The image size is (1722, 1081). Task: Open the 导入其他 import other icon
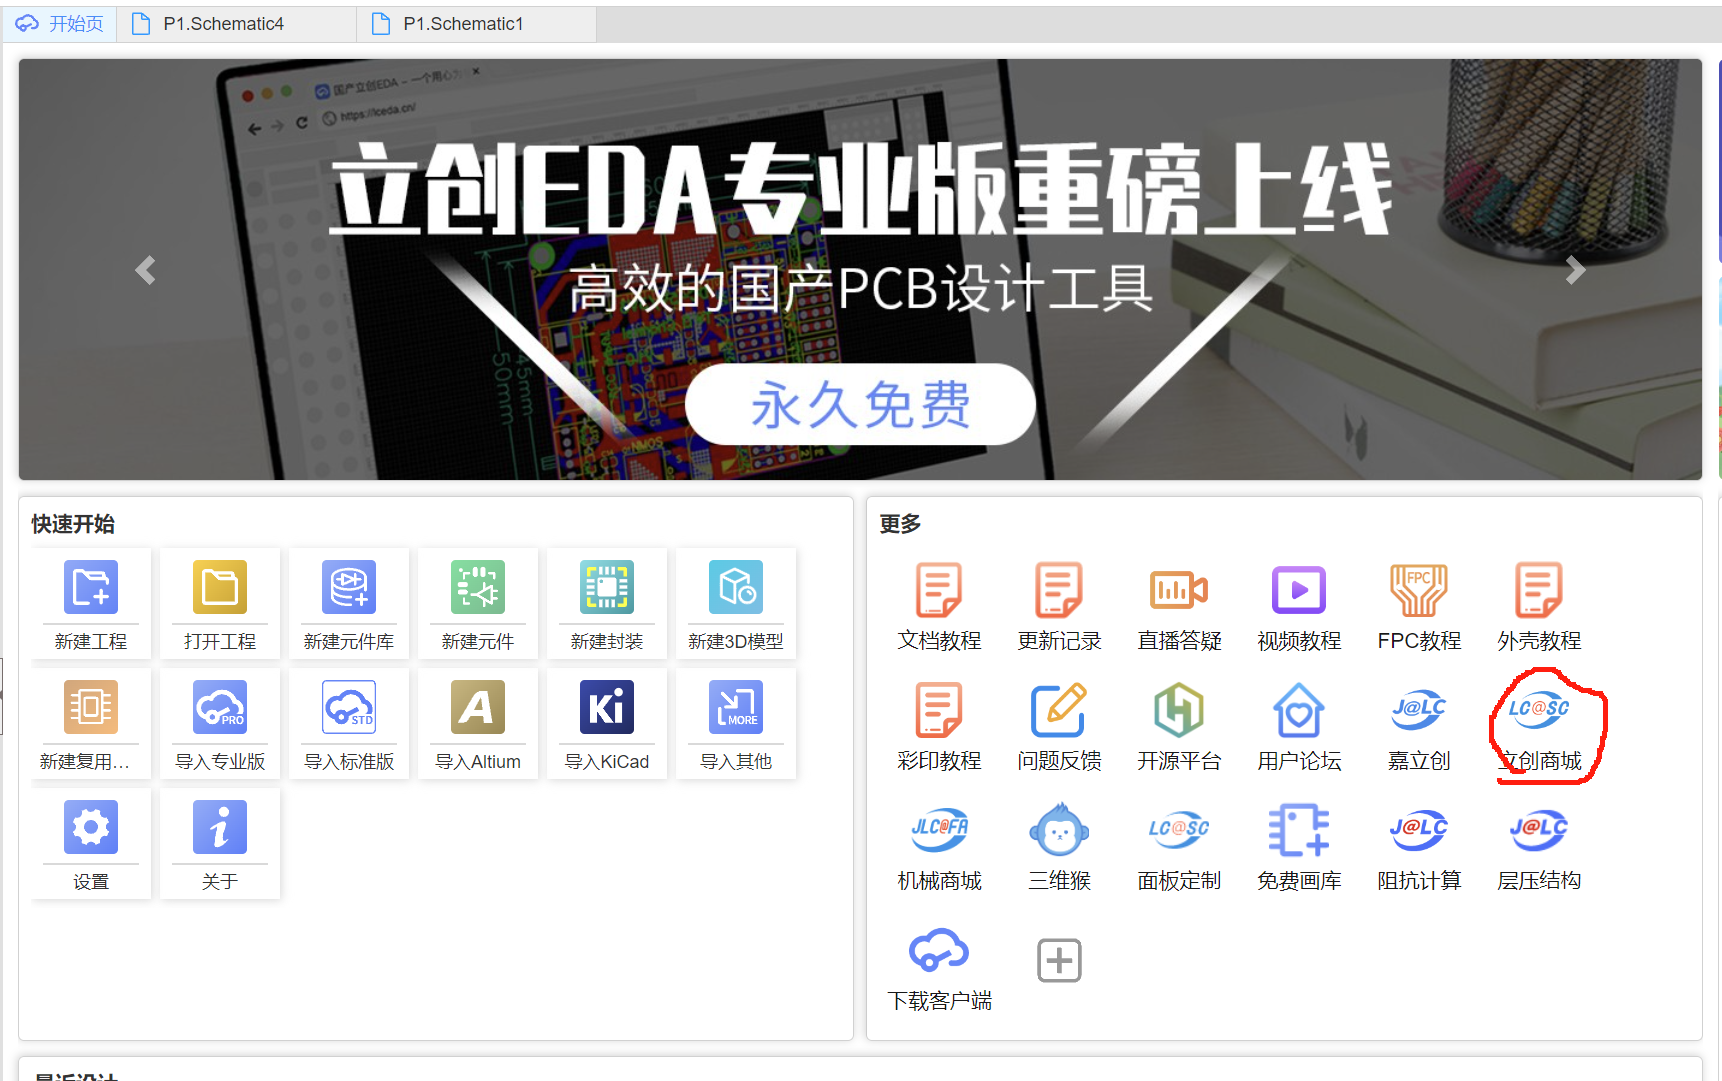pos(736,707)
